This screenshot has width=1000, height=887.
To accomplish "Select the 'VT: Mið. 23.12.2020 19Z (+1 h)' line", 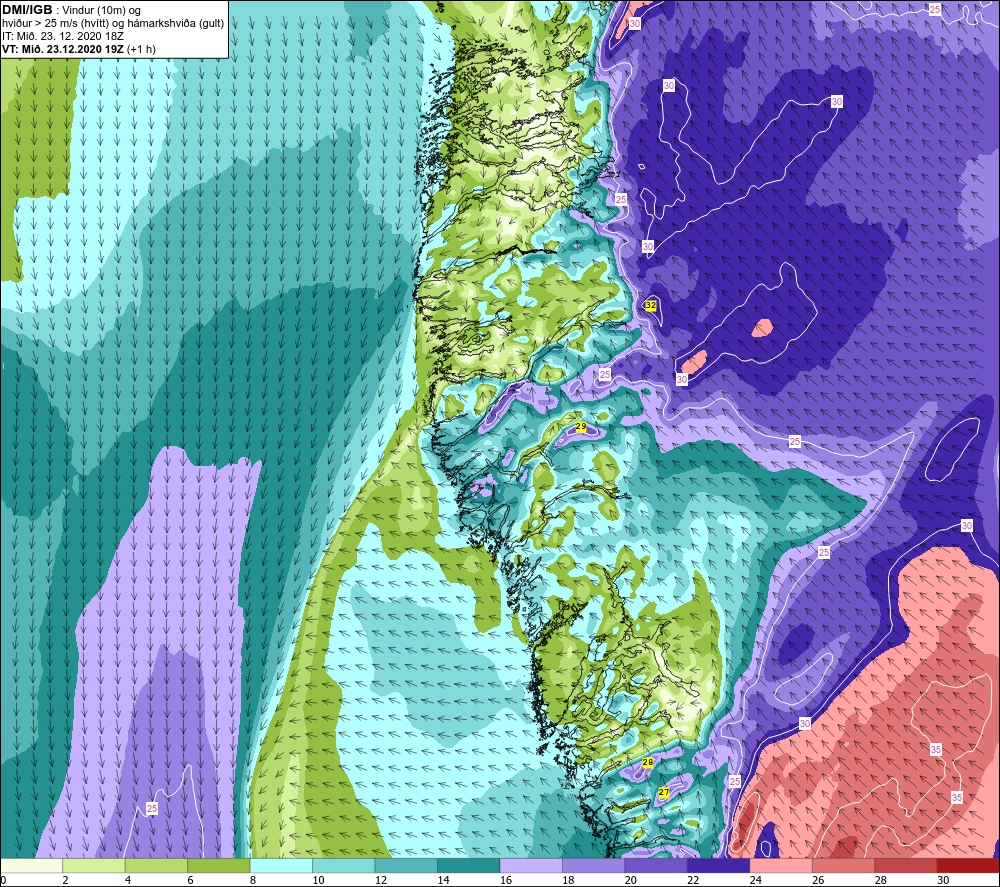I will [x=78, y=49].
